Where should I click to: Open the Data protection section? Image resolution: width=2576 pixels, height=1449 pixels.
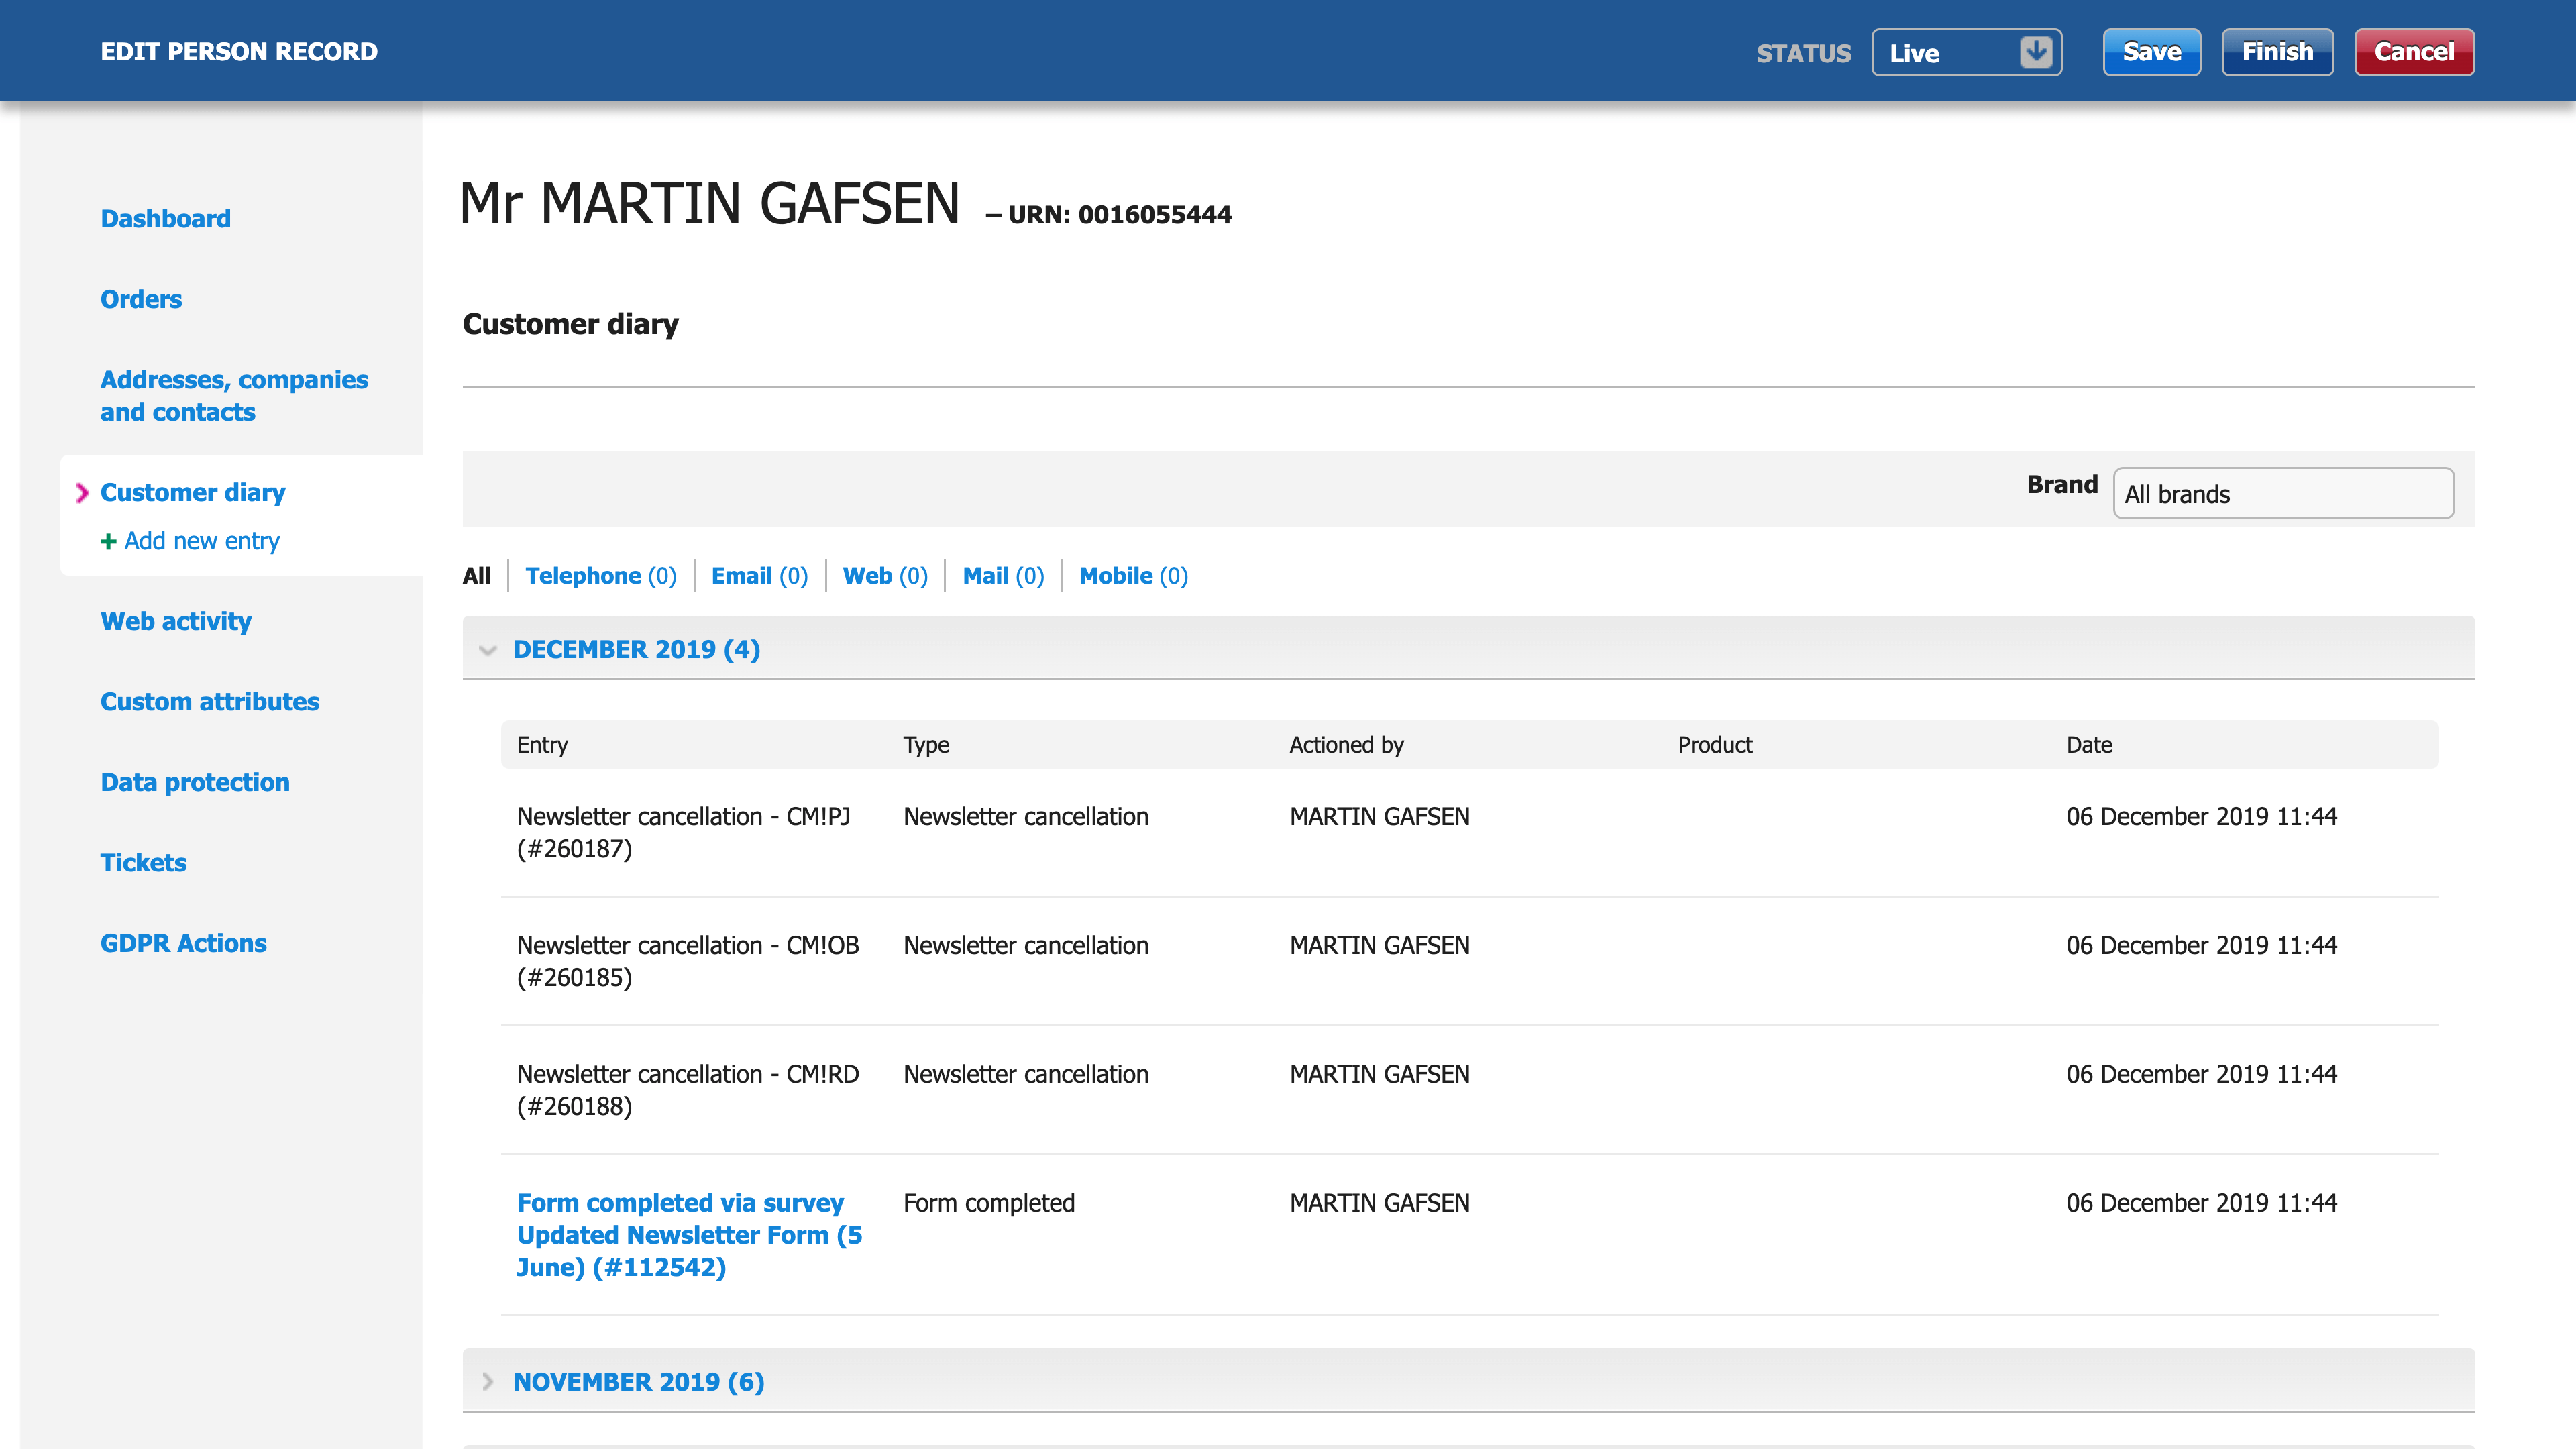[195, 782]
